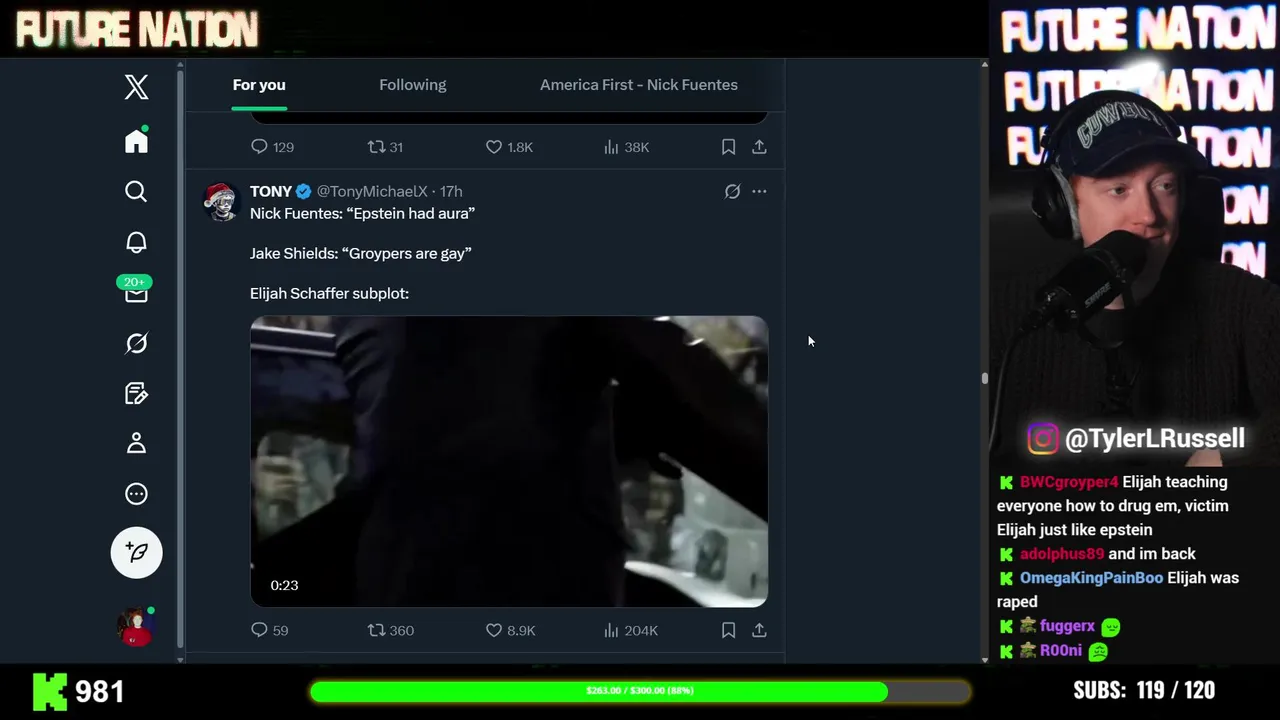Image resolution: width=1280 pixels, height=720 pixels.
Task: Repost TONY's post with 360 reposts
Action: click(x=390, y=630)
